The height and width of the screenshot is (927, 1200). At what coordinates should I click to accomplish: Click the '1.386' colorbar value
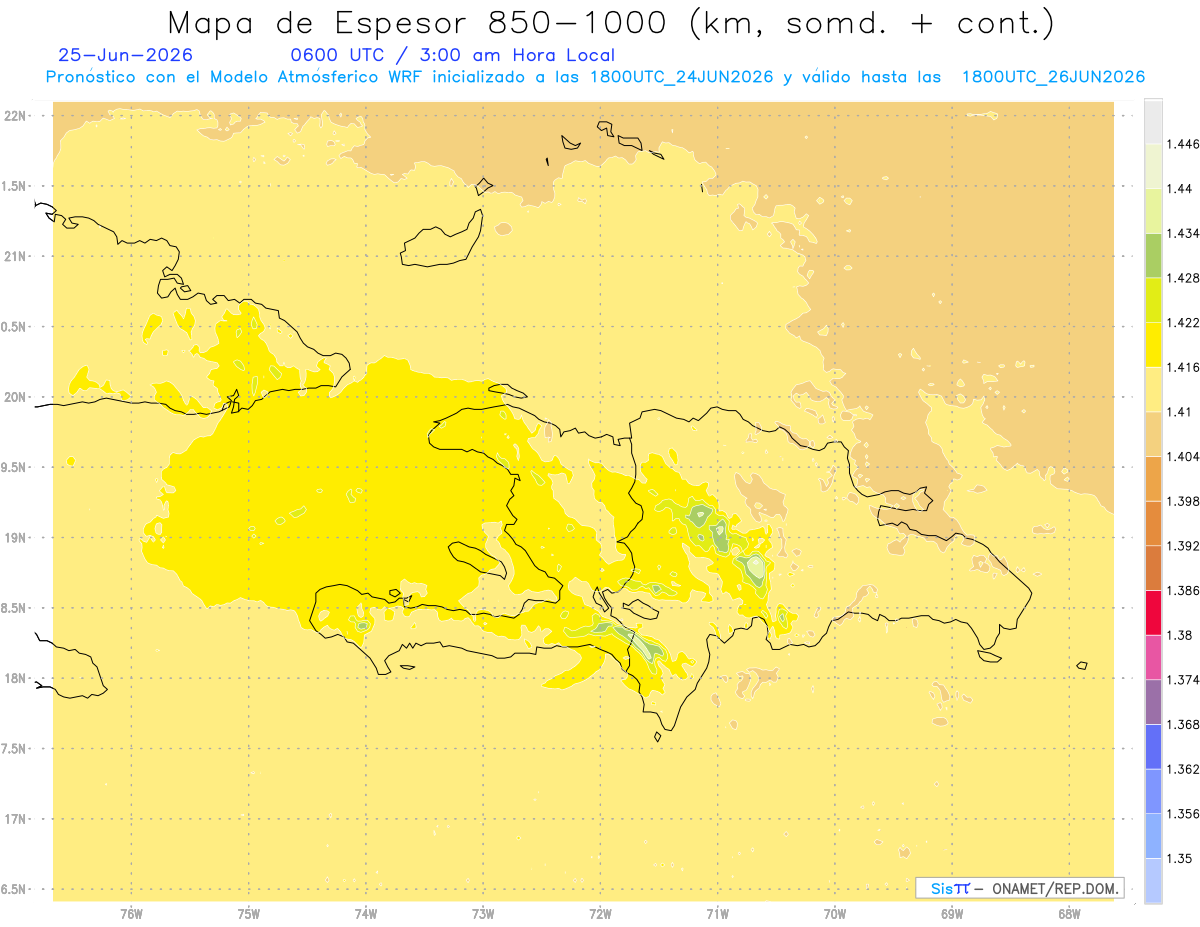pyautogui.click(x=1182, y=591)
